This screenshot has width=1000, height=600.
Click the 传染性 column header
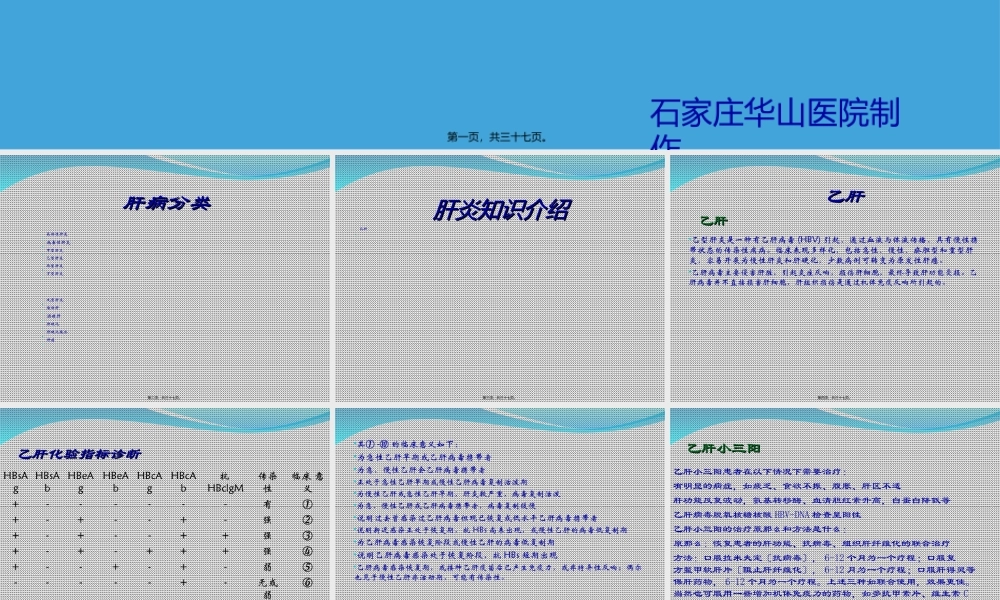[x=267, y=481]
